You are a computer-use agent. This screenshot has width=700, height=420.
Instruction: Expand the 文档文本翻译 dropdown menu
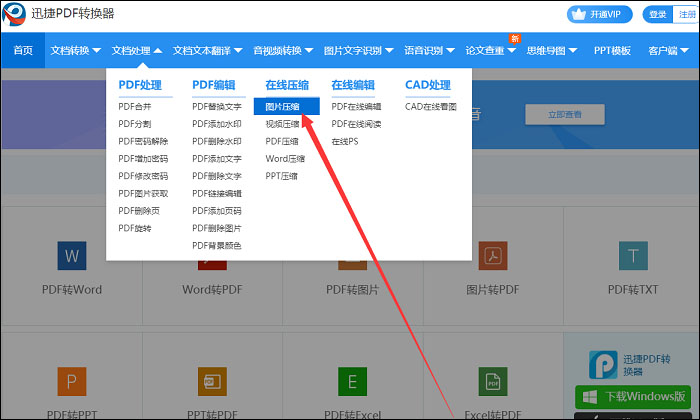coord(208,50)
